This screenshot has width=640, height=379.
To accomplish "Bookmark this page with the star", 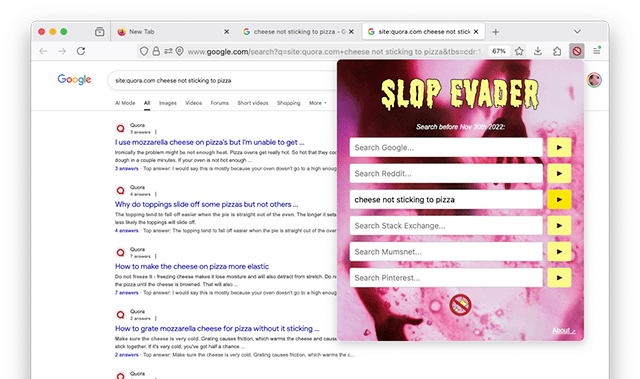I will pos(519,51).
